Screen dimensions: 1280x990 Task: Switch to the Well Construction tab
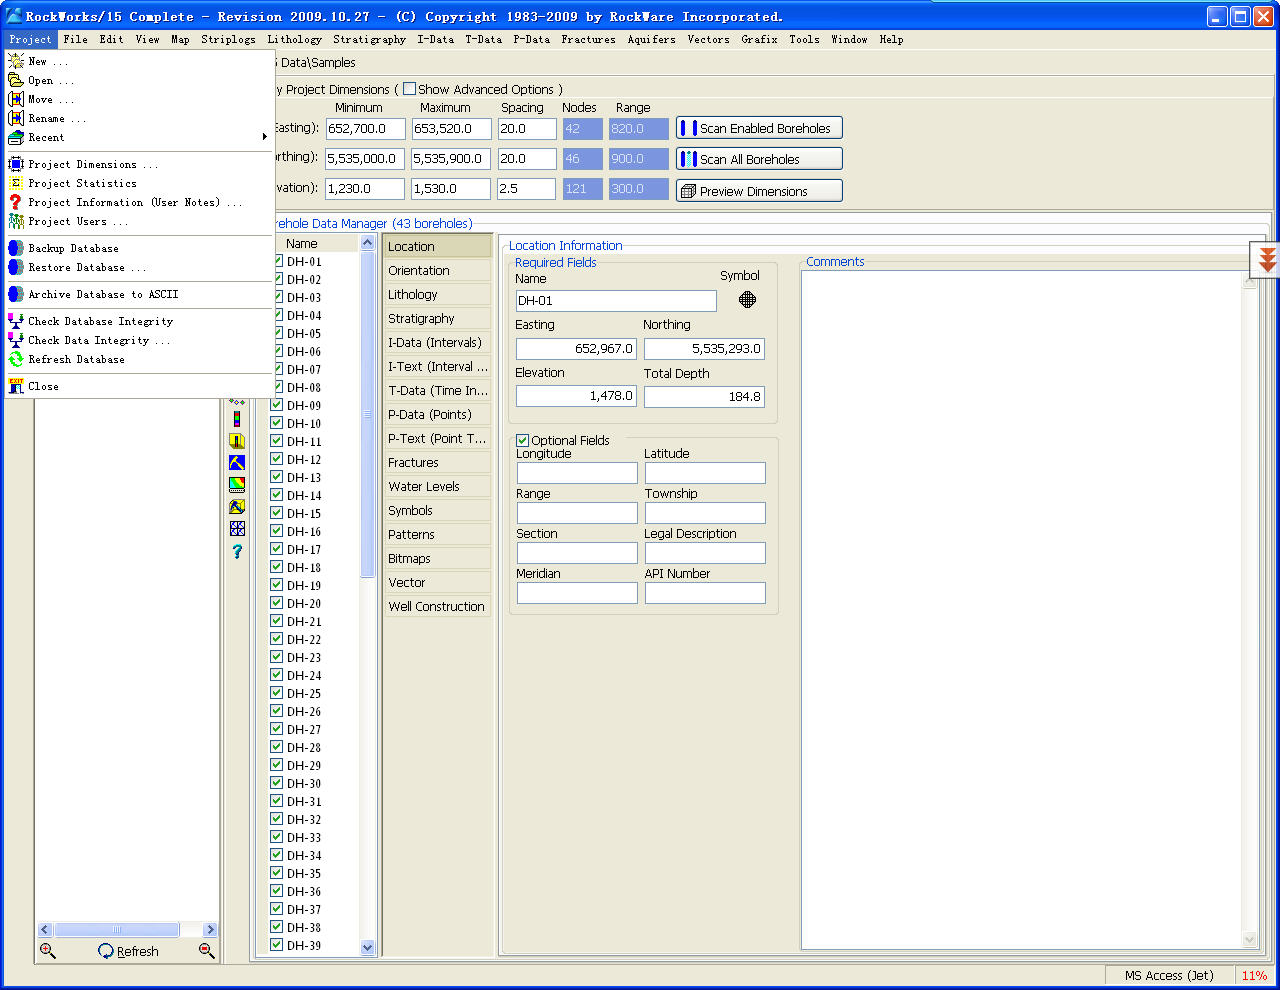438,606
